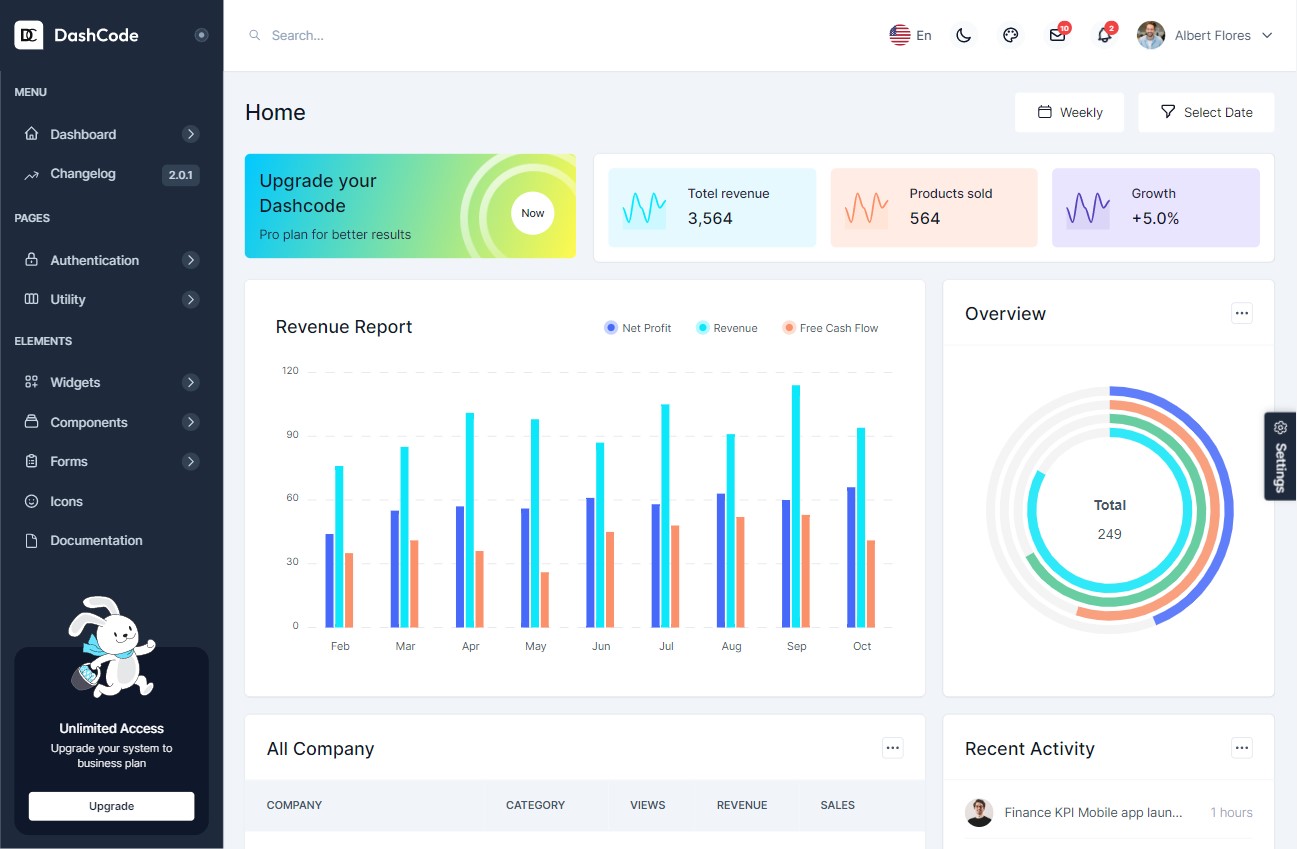Image resolution: width=1297 pixels, height=849 pixels.
Task: Open Overview card three-dot options
Action: point(1241,313)
